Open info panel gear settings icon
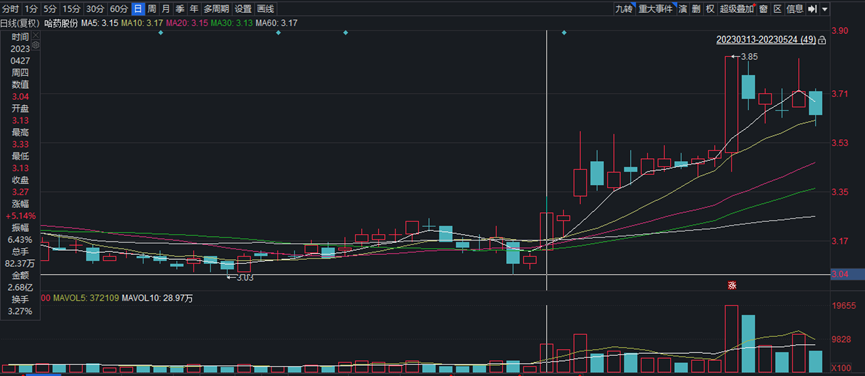Image resolution: width=865 pixels, height=376 pixels. [x=36, y=45]
